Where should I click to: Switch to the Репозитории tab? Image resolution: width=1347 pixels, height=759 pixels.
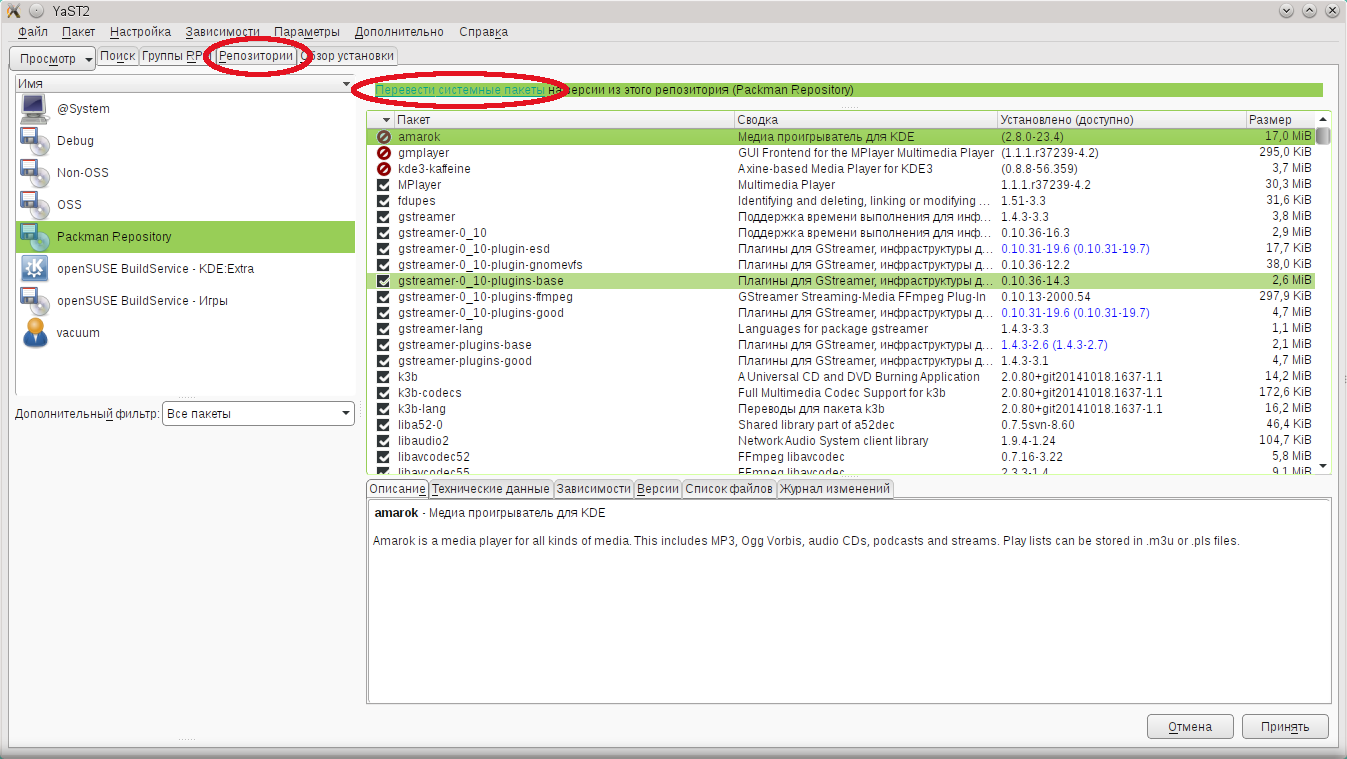point(256,56)
